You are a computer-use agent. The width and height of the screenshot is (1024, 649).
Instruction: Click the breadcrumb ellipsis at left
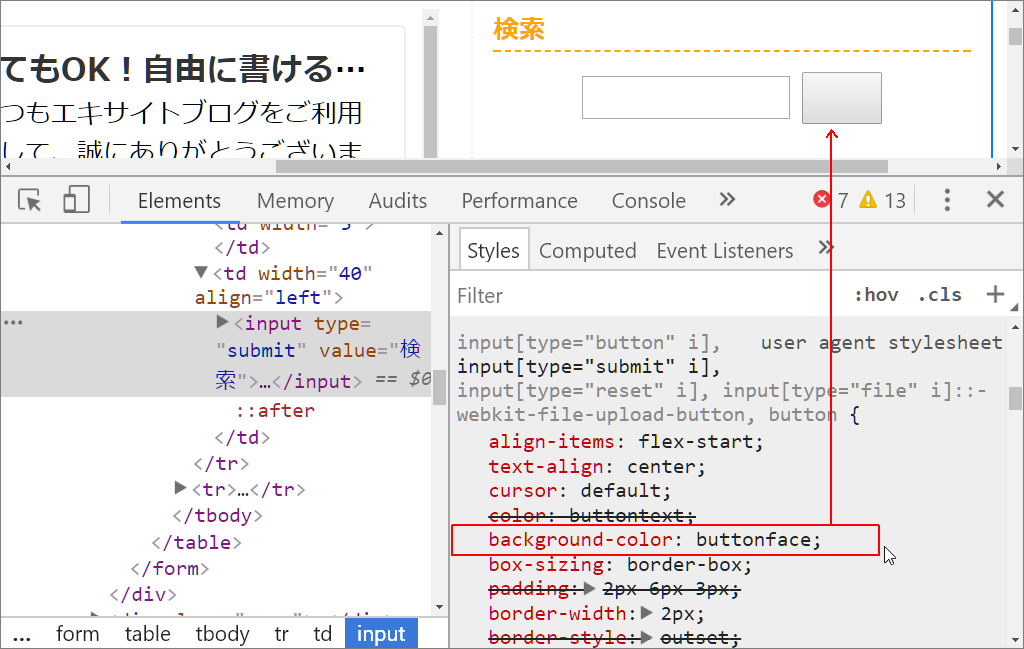pyautogui.click(x=22, y=636)
